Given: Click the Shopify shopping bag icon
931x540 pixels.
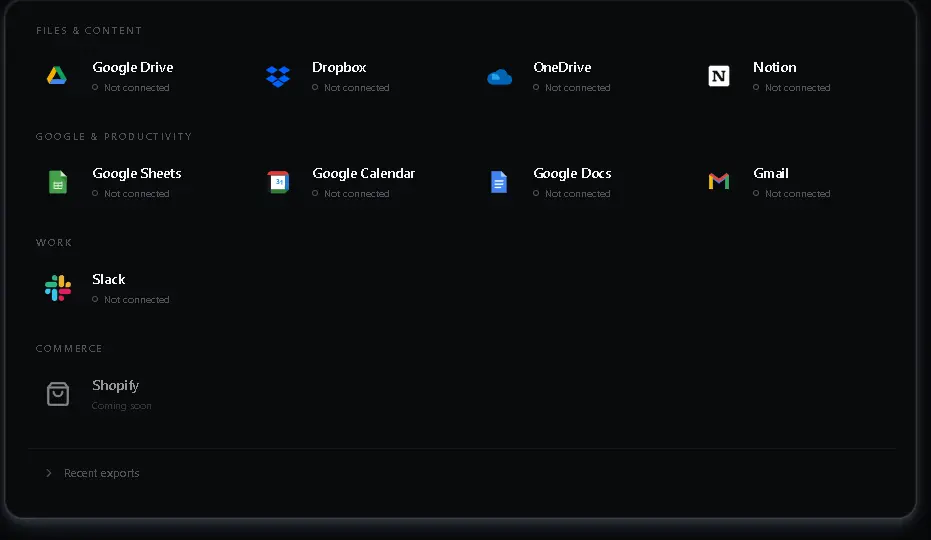Looking at the screenshot, I should click(58, 394).
